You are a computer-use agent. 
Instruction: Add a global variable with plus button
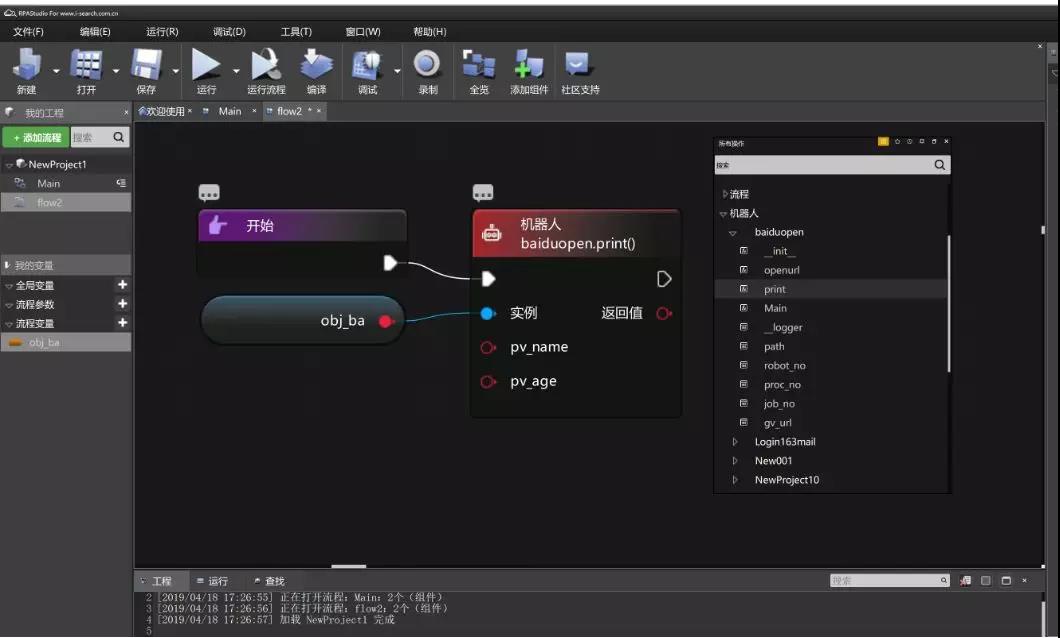pos(122,285)
